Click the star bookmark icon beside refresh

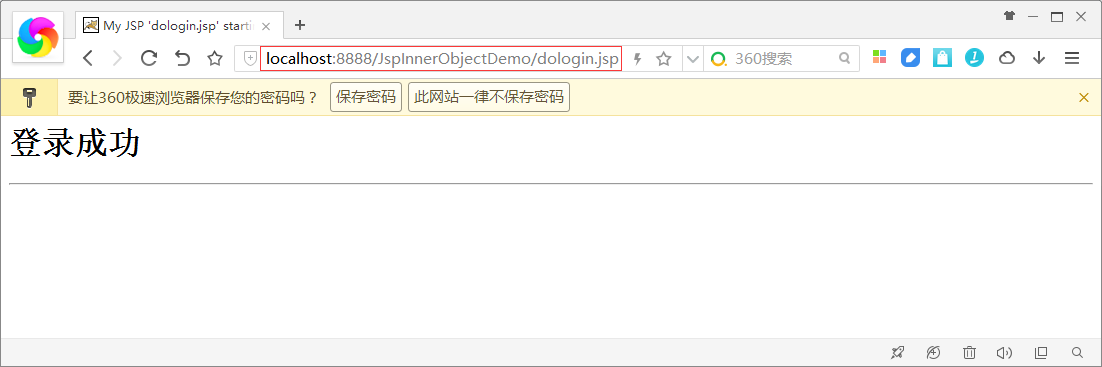point(215,58)
